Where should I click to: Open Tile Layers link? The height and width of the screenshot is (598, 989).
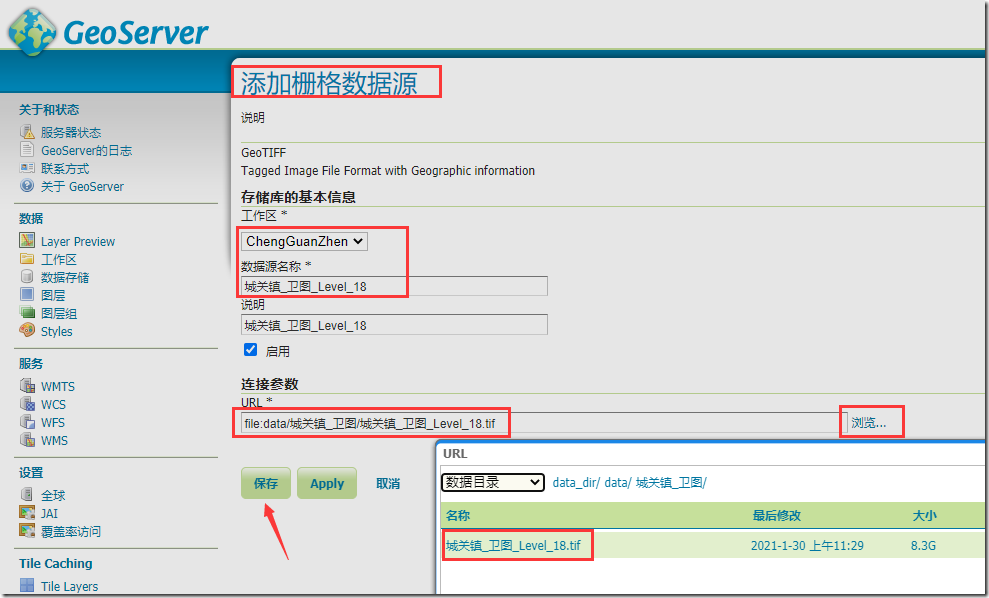(x=69, y=586)
